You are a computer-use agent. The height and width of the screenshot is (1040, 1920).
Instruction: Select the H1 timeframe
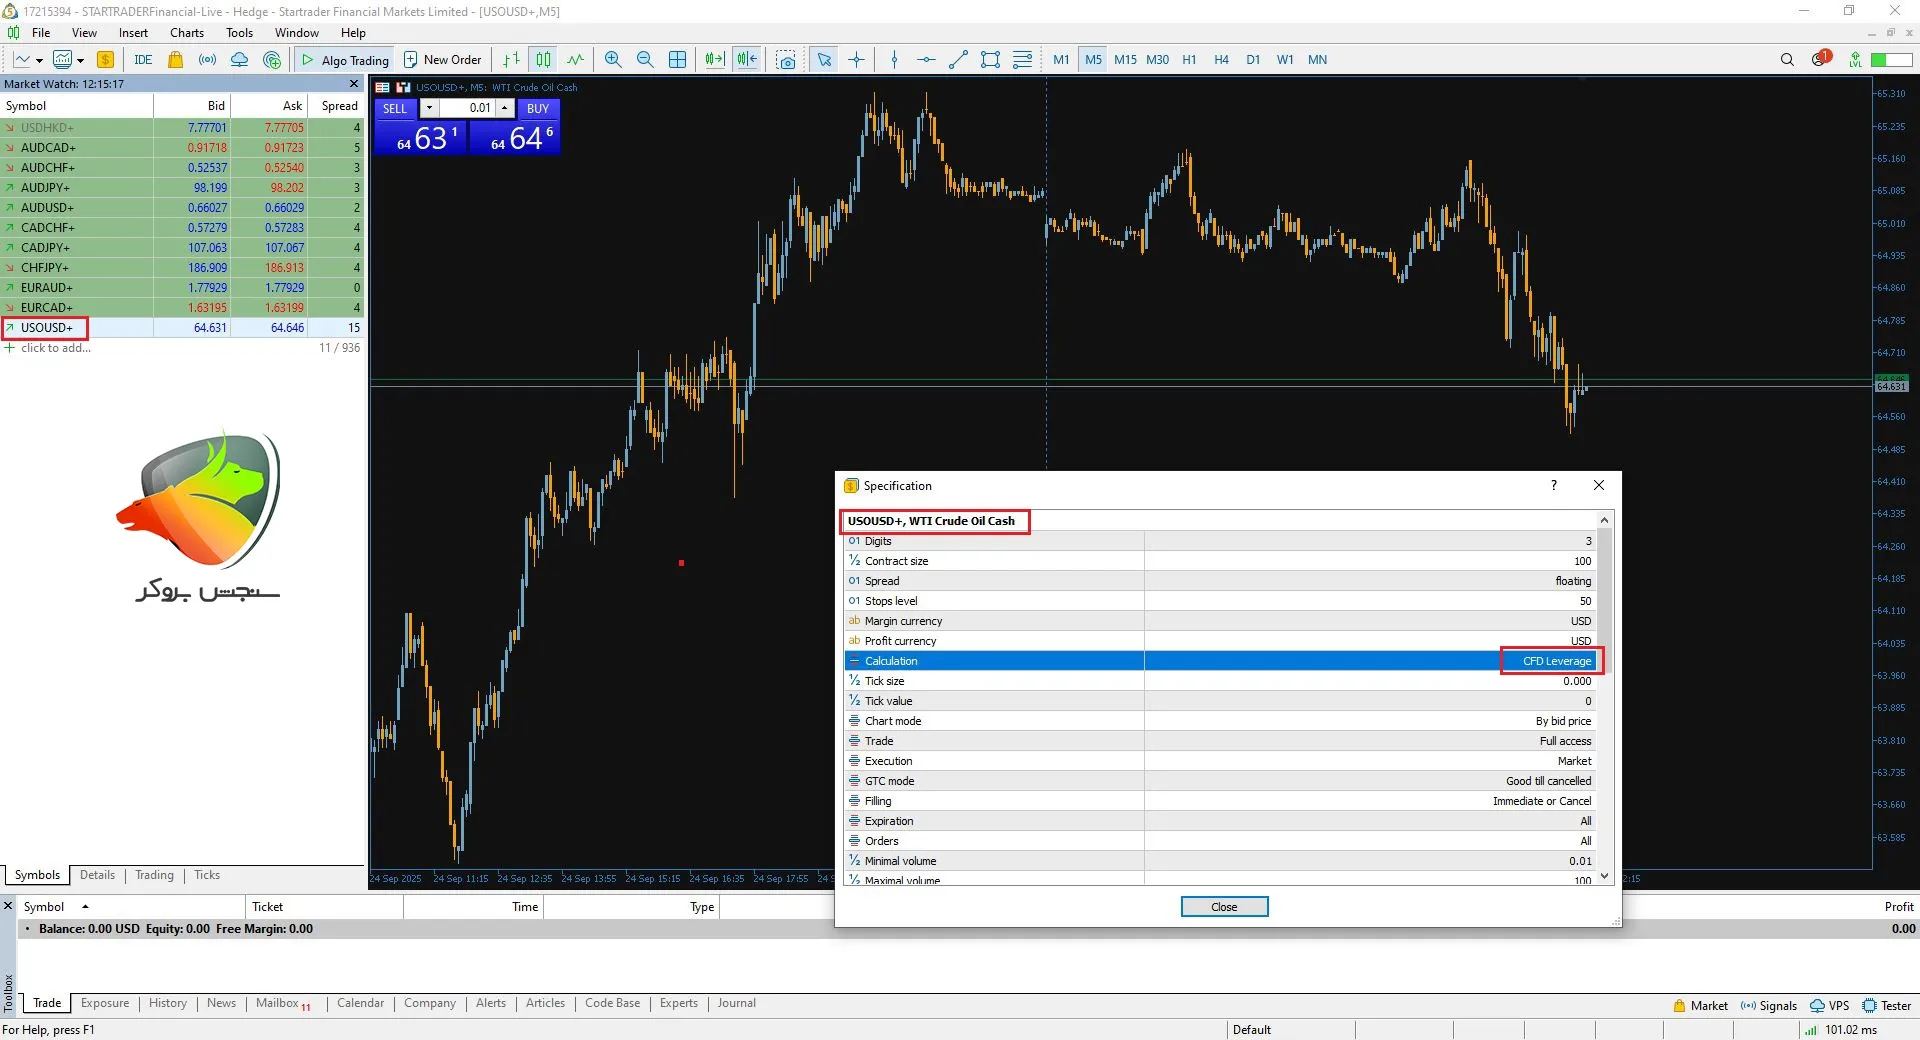click(1189, 60)
